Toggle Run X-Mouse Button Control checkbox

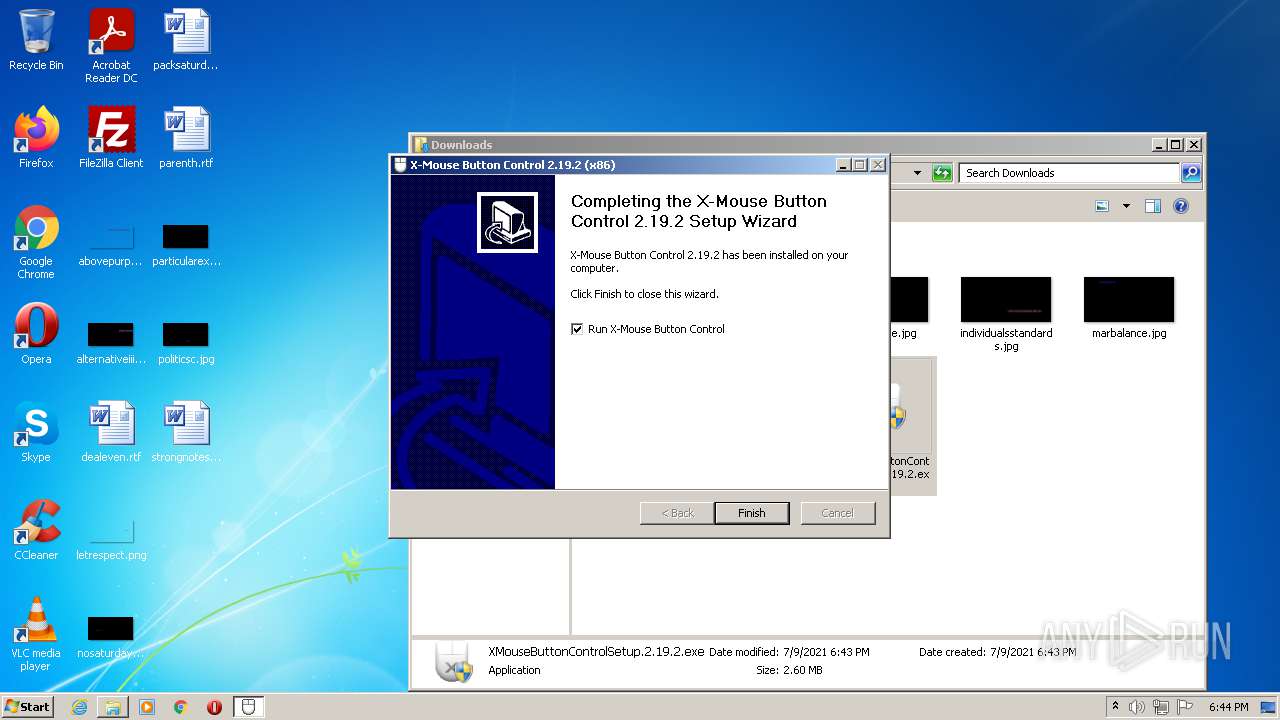(x=577, y=329)
